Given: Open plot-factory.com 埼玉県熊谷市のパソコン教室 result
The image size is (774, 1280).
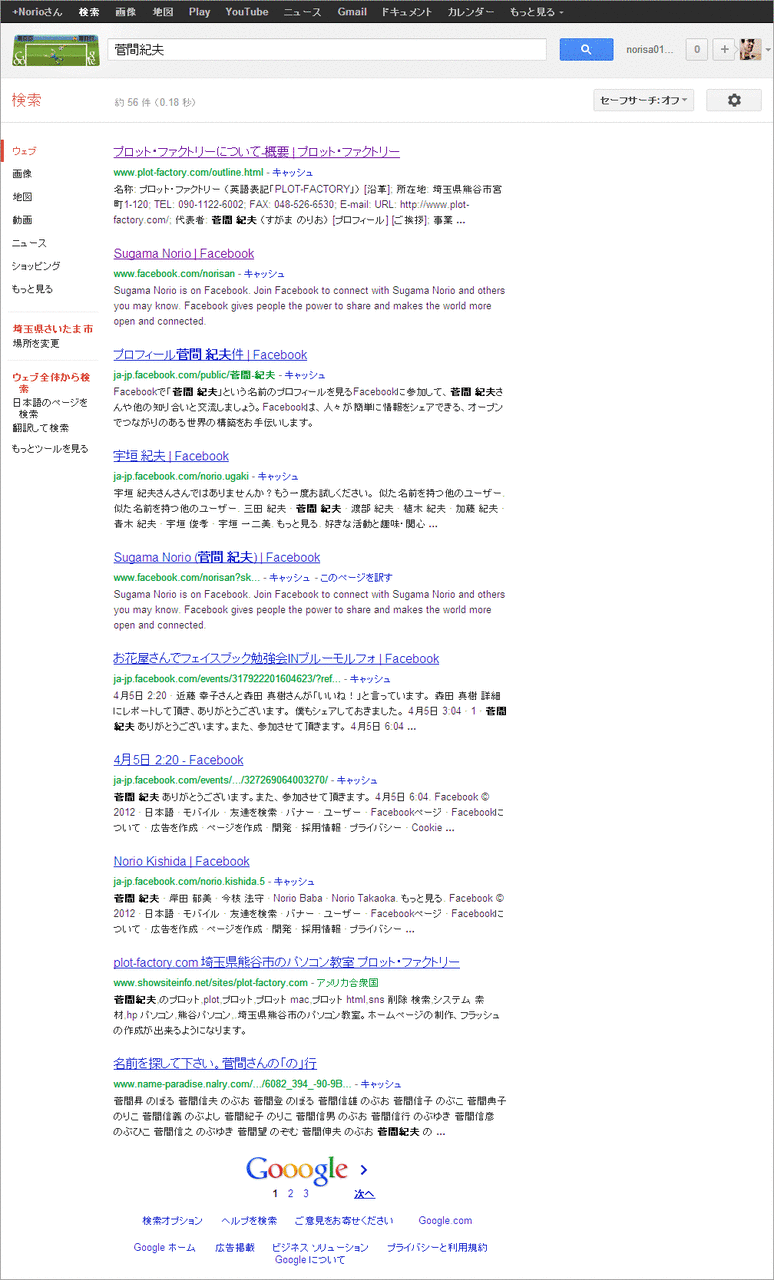Looking at the screenshot, I should pos(286,962).
